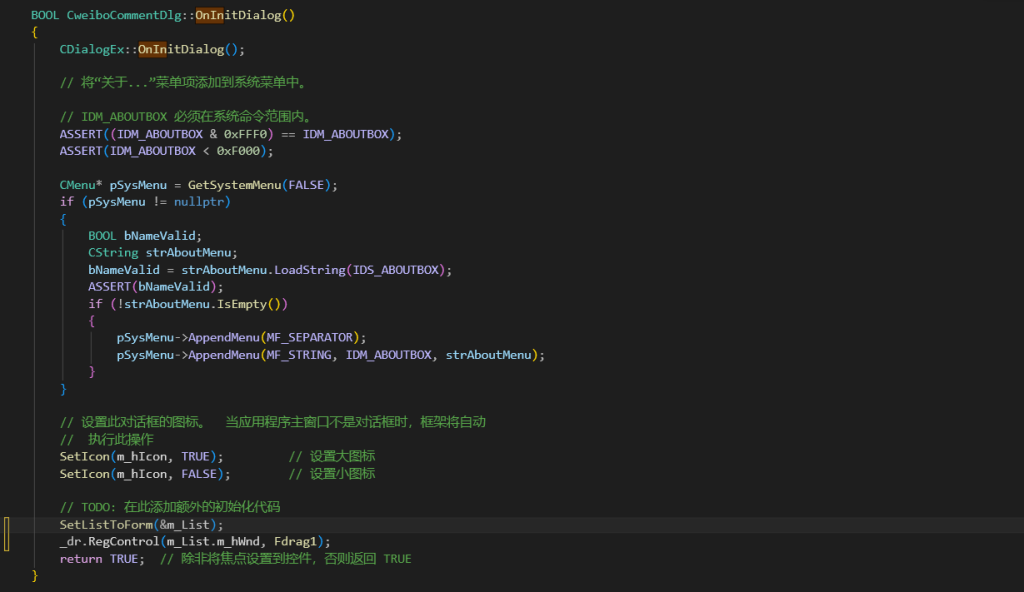Click the return TRUE statement
The image size is (1024, 592).
pyautogui.click(x=101, y=558)
